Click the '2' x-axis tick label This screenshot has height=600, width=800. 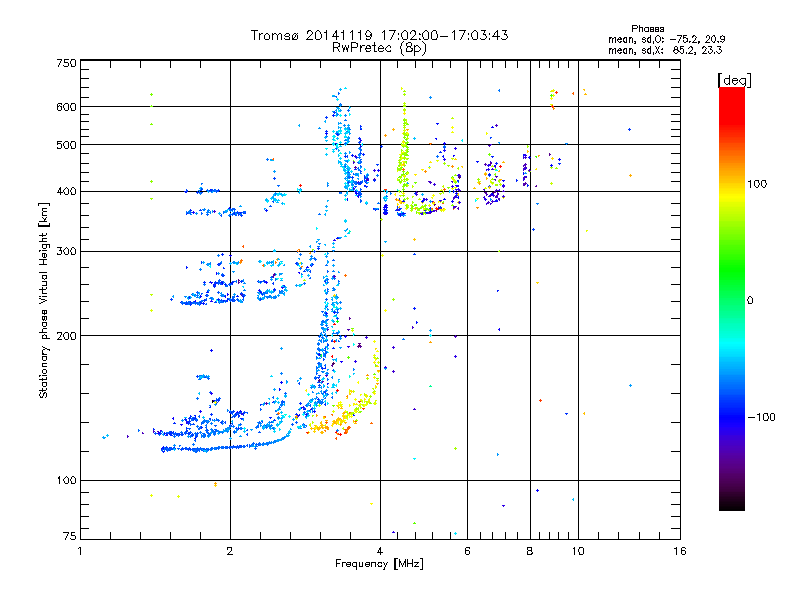click(230, 551)
